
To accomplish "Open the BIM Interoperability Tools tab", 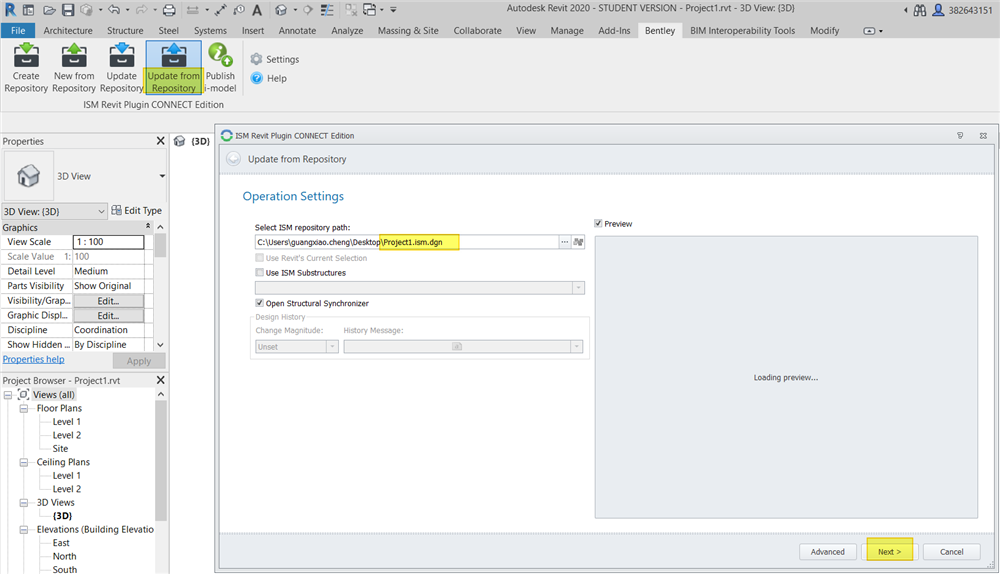I will pos(742,31).
